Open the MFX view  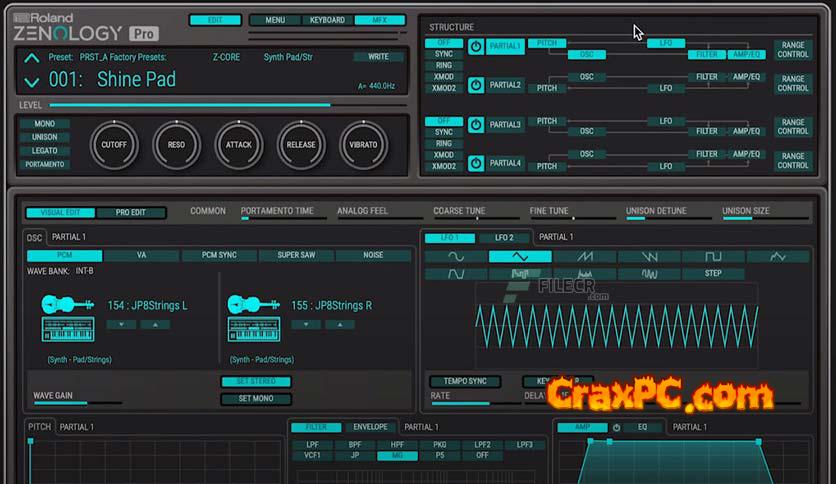coord(380,20)
